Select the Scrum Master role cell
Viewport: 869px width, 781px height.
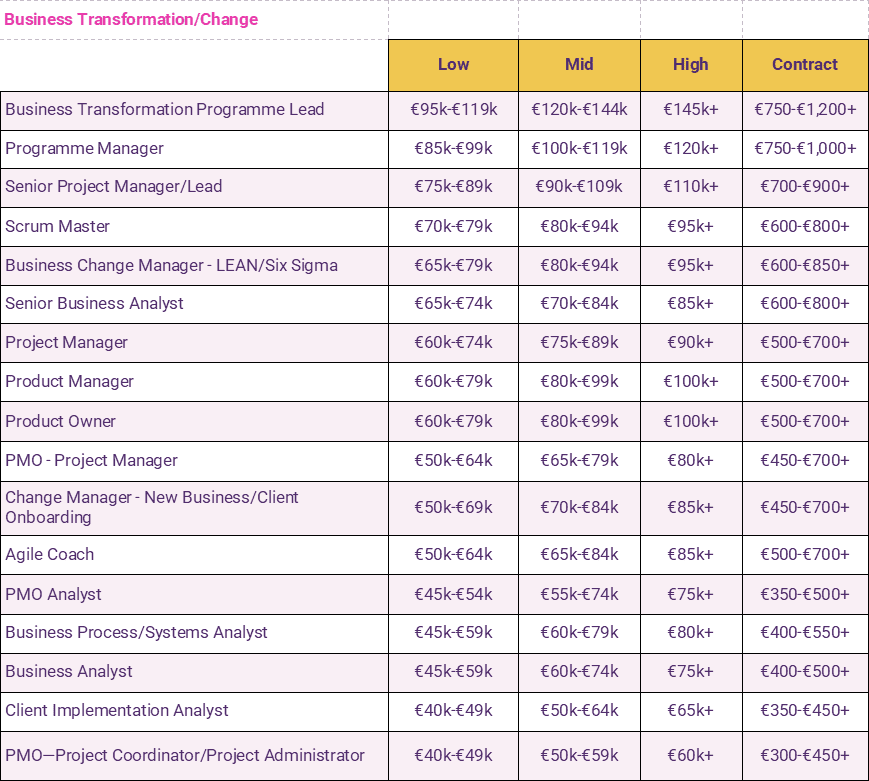coord(57,226)
